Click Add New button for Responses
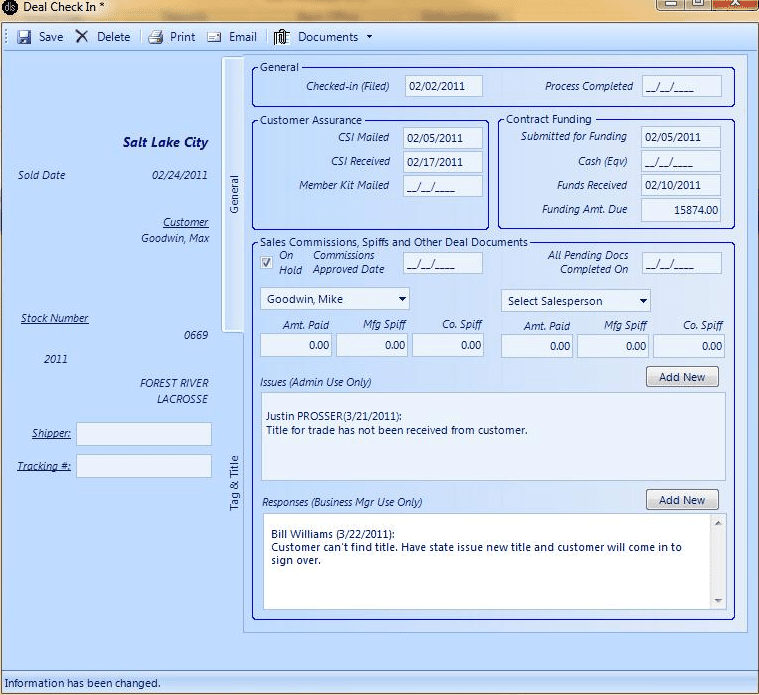Image resolution: width=759 pixels, height=695 pixels. pos(682,499)
